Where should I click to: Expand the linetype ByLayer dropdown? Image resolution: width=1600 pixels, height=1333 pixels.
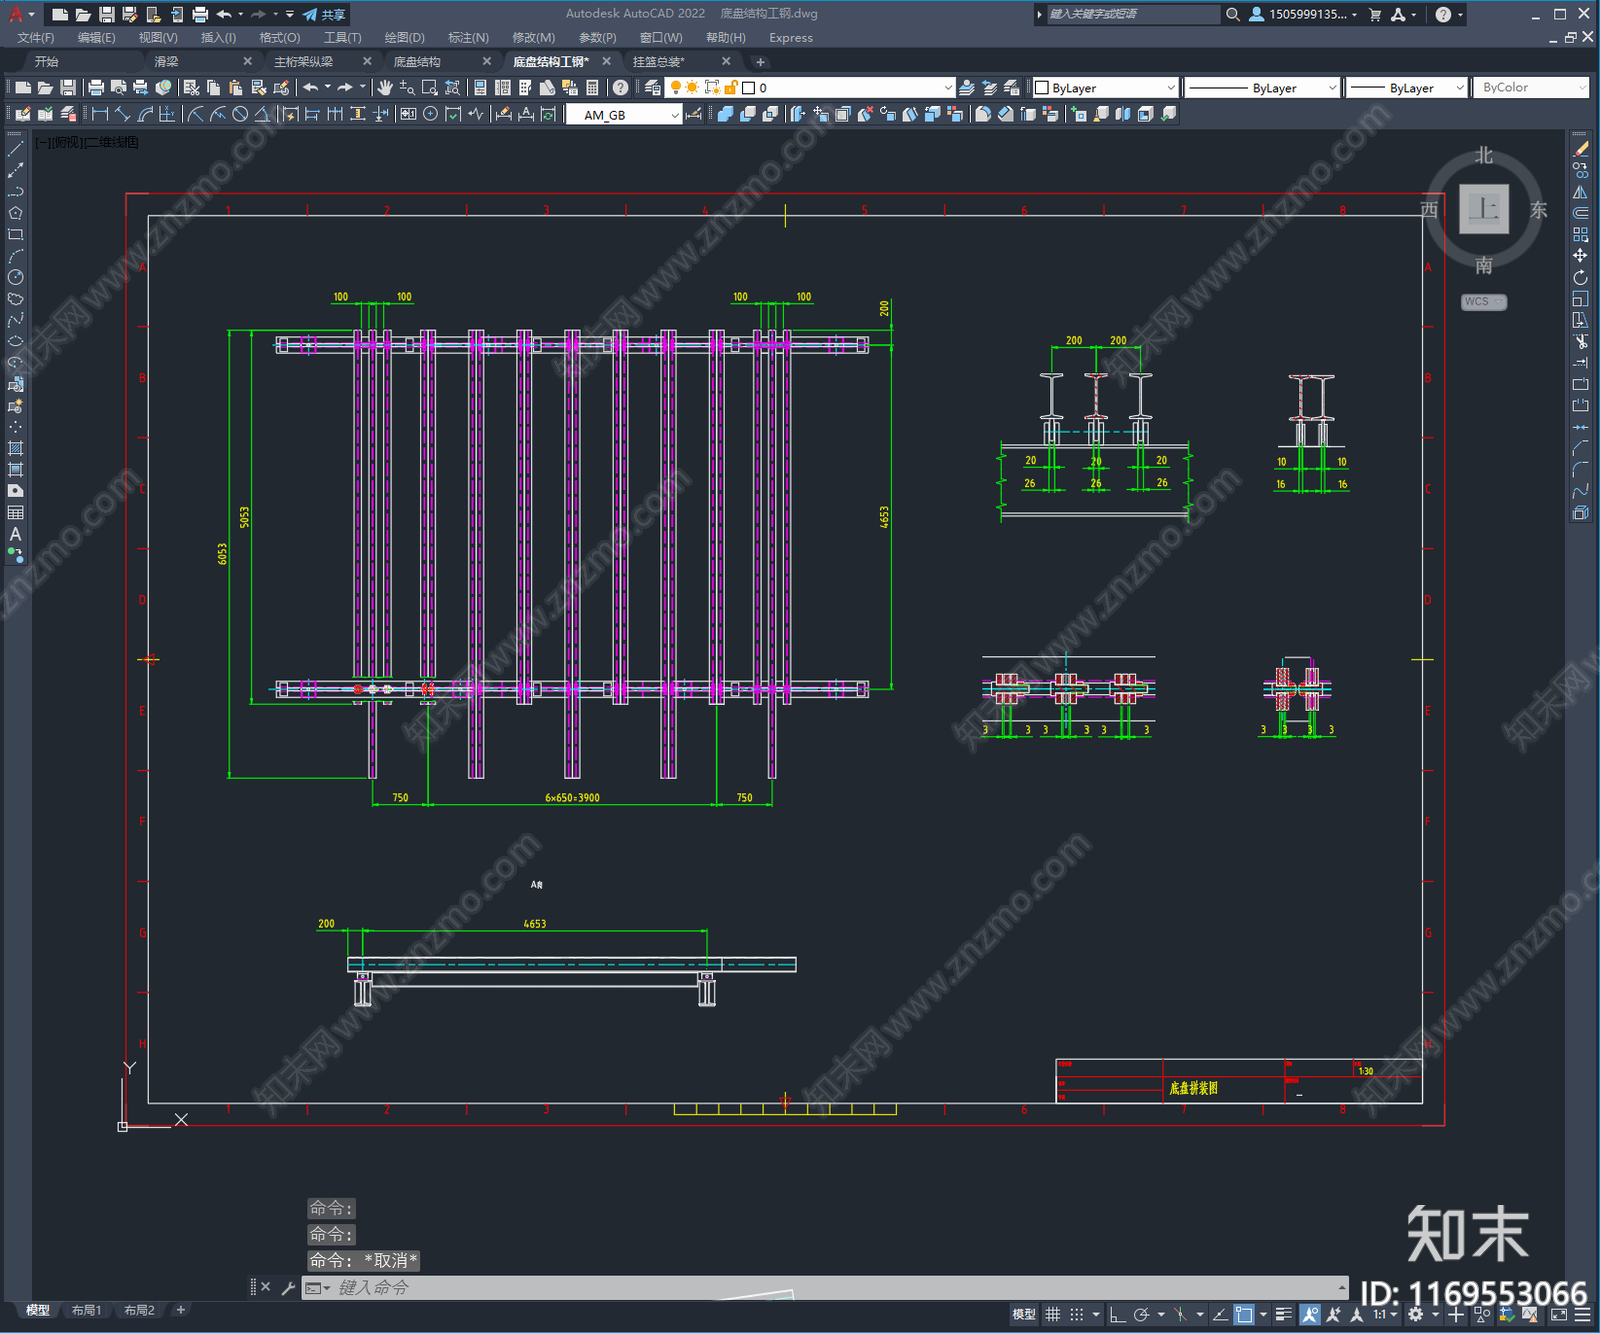1261,88
